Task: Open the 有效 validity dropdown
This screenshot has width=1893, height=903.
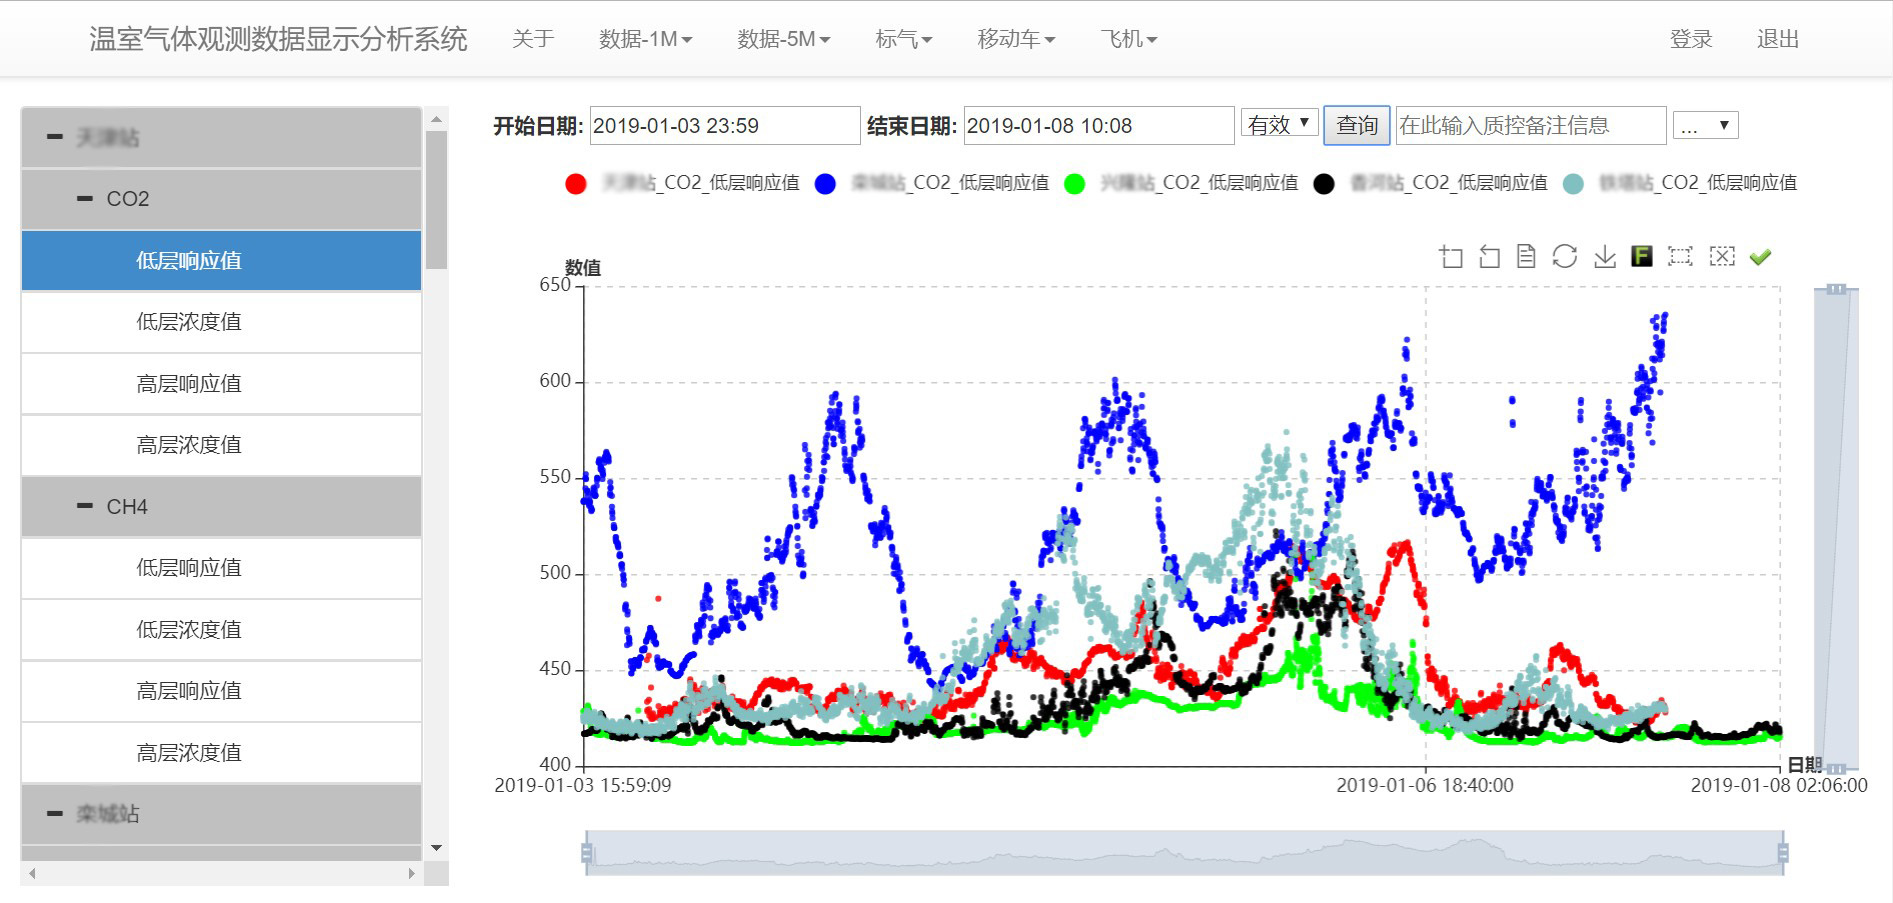Action: (x=1279, y=125)
